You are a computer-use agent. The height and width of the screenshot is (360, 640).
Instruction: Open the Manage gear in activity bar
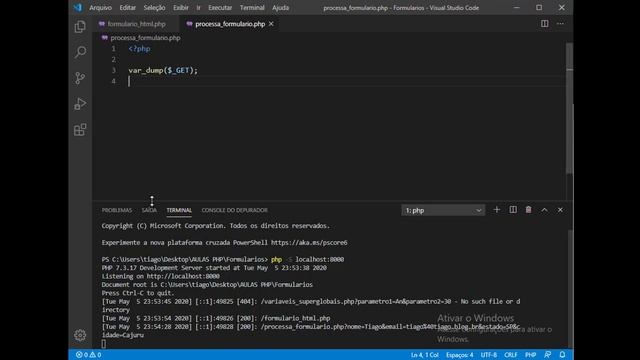[80, 335]
